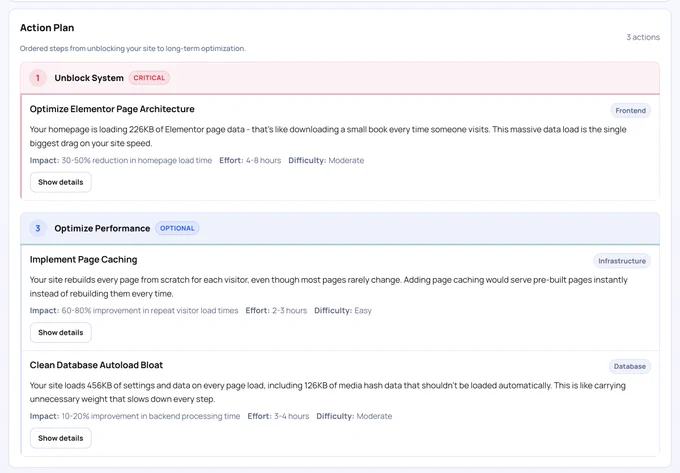Image resolution: width=680 pixels, height=473 pixels.
Task: Click the Implement Page Caching title
Action: (x=83, y=259)
